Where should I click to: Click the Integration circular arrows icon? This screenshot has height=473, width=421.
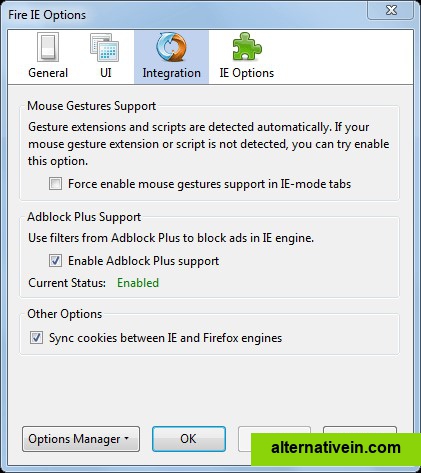click(x=171, y=47)
